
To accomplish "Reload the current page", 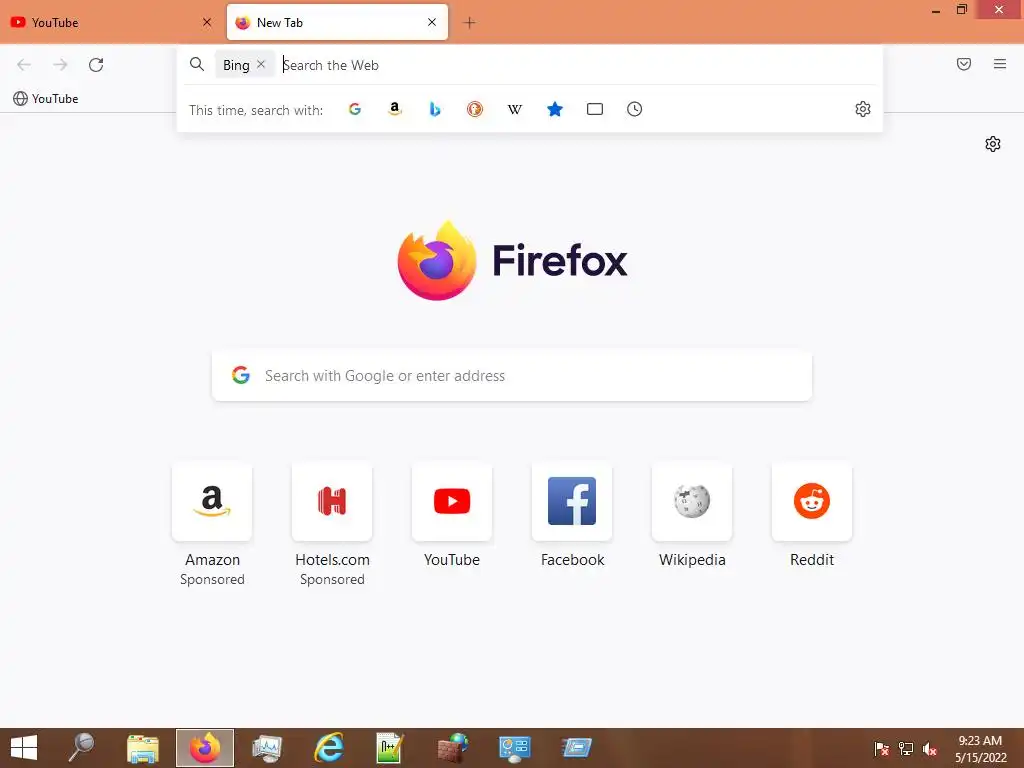I will click(96, 65).
